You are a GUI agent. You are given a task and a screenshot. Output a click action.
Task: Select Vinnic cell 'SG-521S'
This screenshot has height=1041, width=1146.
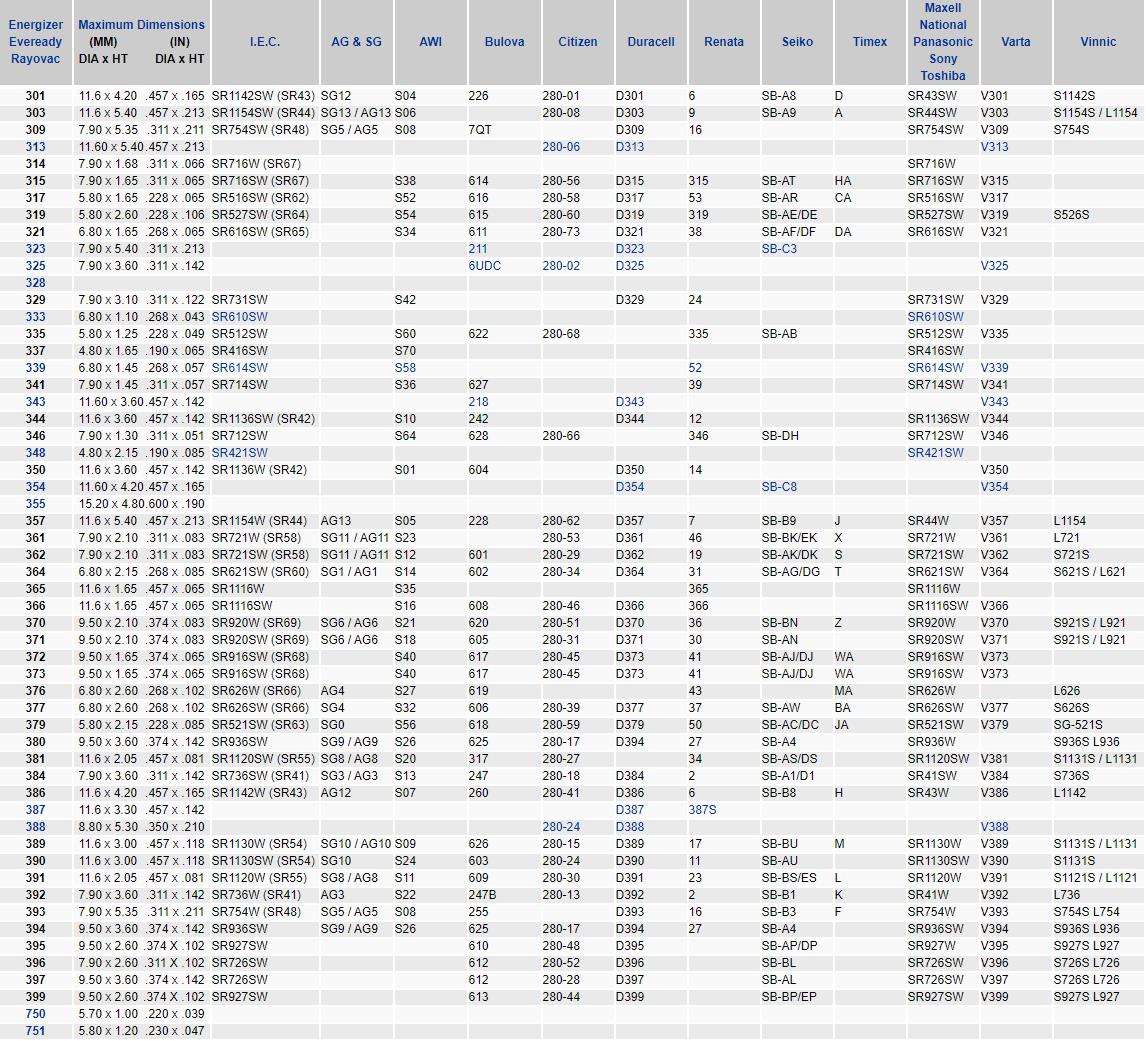point(1078,725)
